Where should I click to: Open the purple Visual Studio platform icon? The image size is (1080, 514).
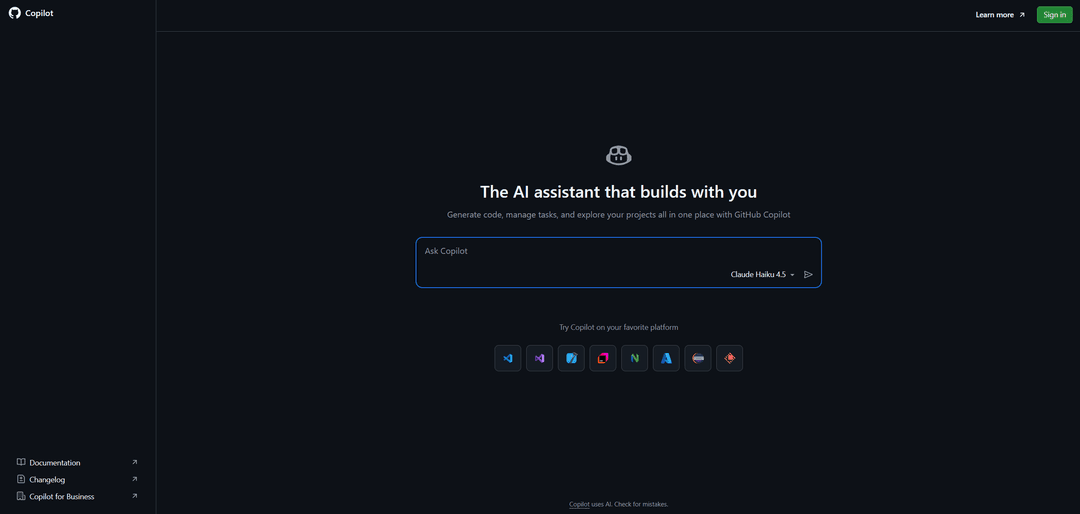coord(539,358)
